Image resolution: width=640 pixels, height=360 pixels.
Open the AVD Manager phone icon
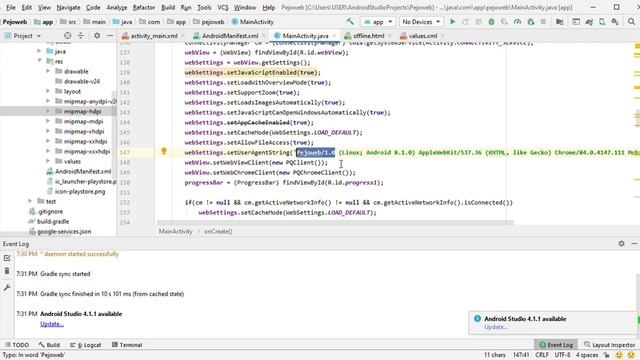click(602, 22)
